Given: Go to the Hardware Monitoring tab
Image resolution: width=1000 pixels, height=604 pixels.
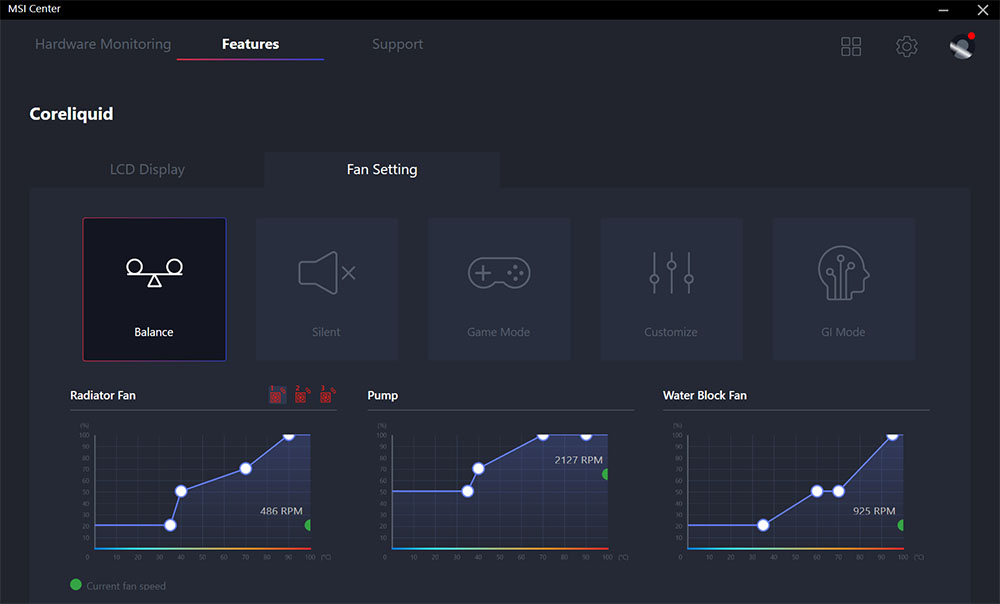Looking at the screenshot, I should tap(103, 44).
